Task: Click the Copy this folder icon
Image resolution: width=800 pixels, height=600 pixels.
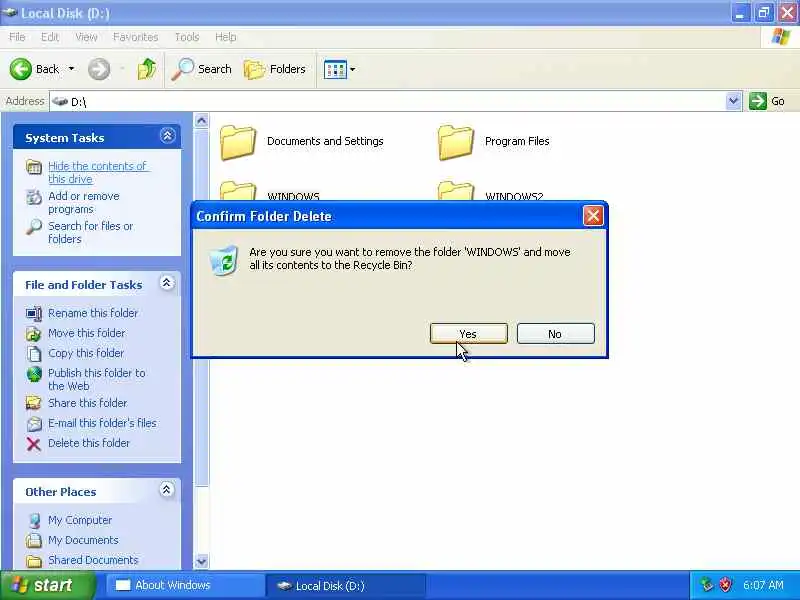Action: tap(34, 354)
